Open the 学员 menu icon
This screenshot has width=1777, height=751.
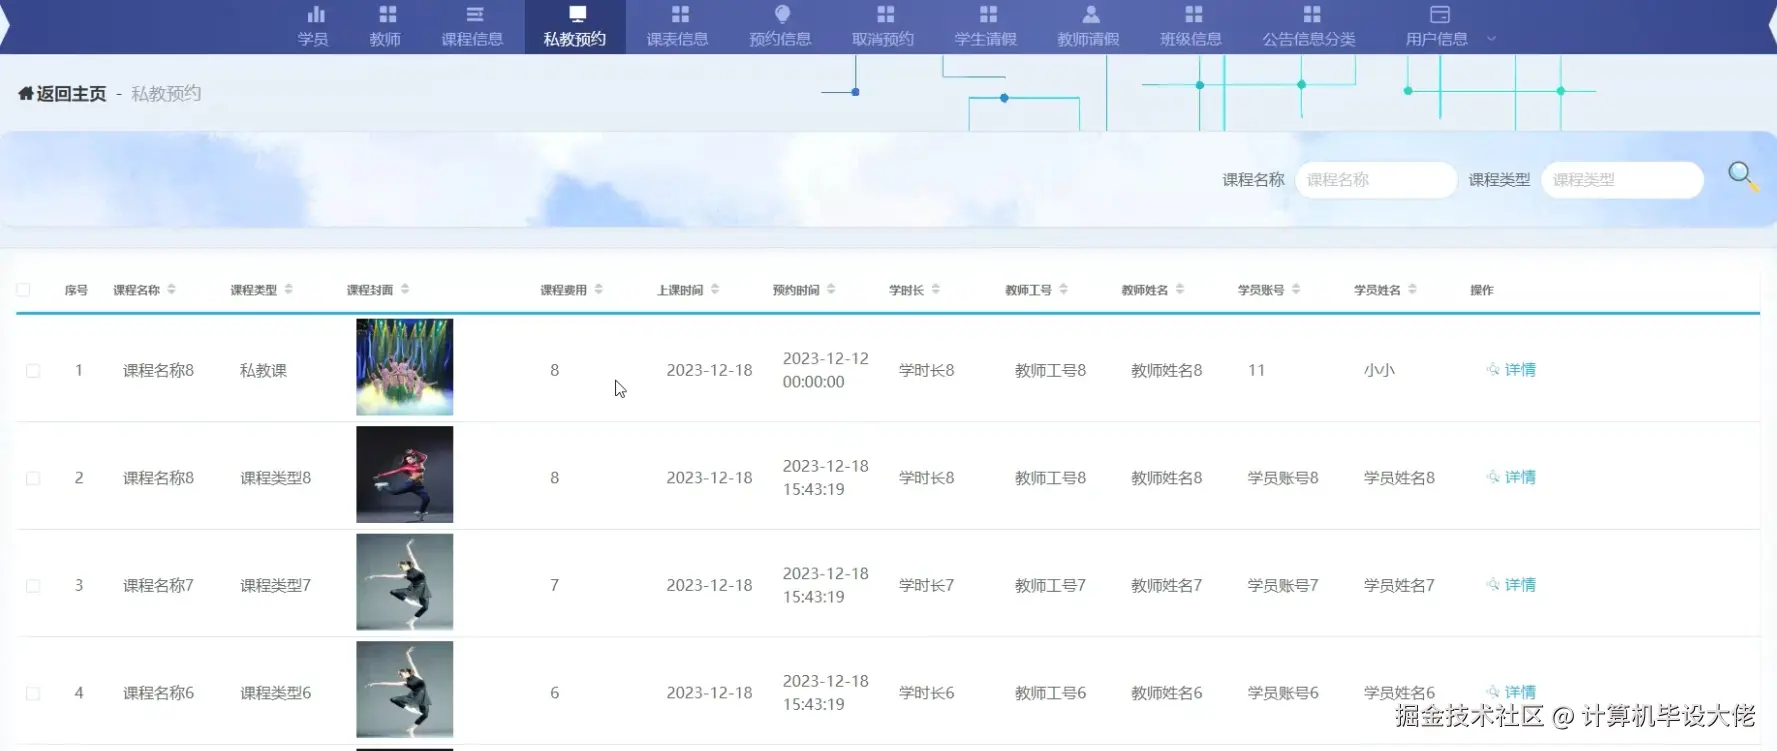(x=316, y=14)
